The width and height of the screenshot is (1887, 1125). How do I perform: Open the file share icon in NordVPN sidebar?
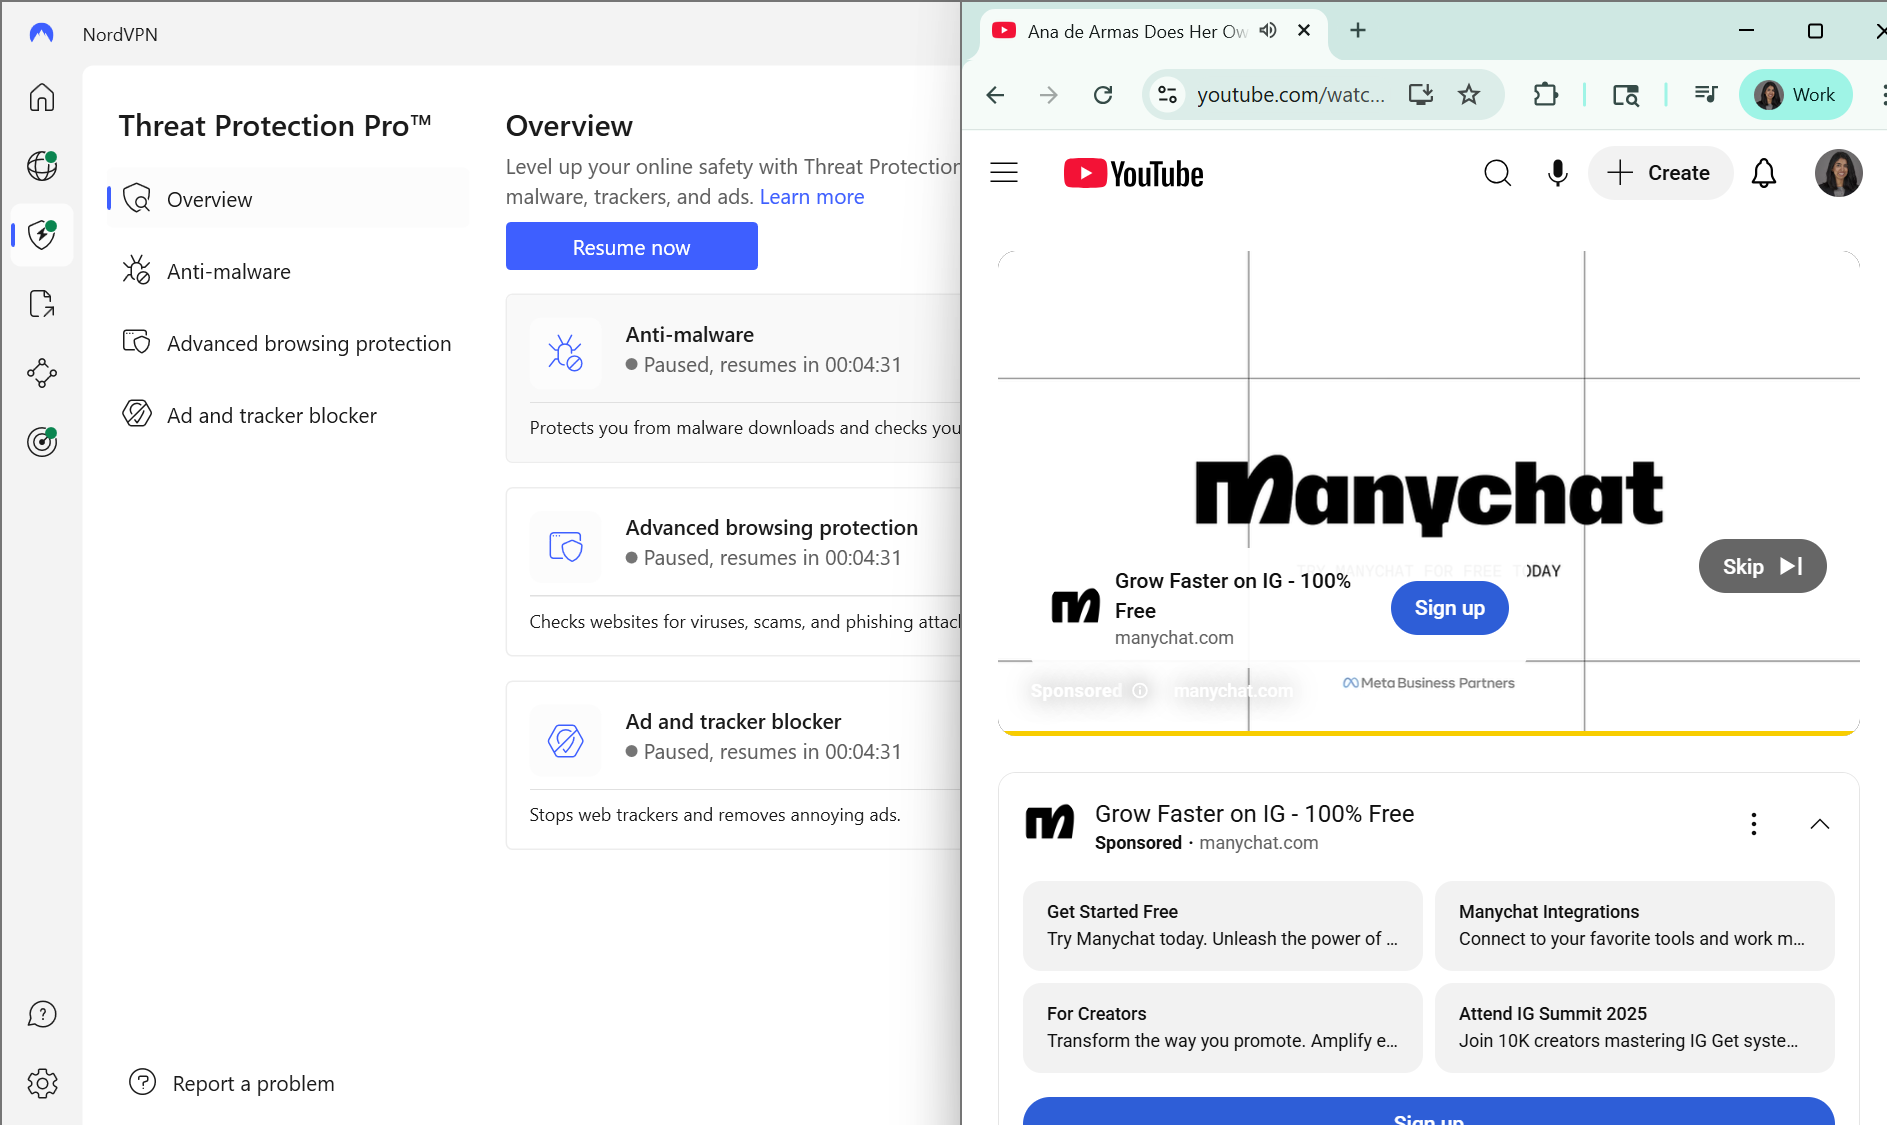click(x=42, y=304)
